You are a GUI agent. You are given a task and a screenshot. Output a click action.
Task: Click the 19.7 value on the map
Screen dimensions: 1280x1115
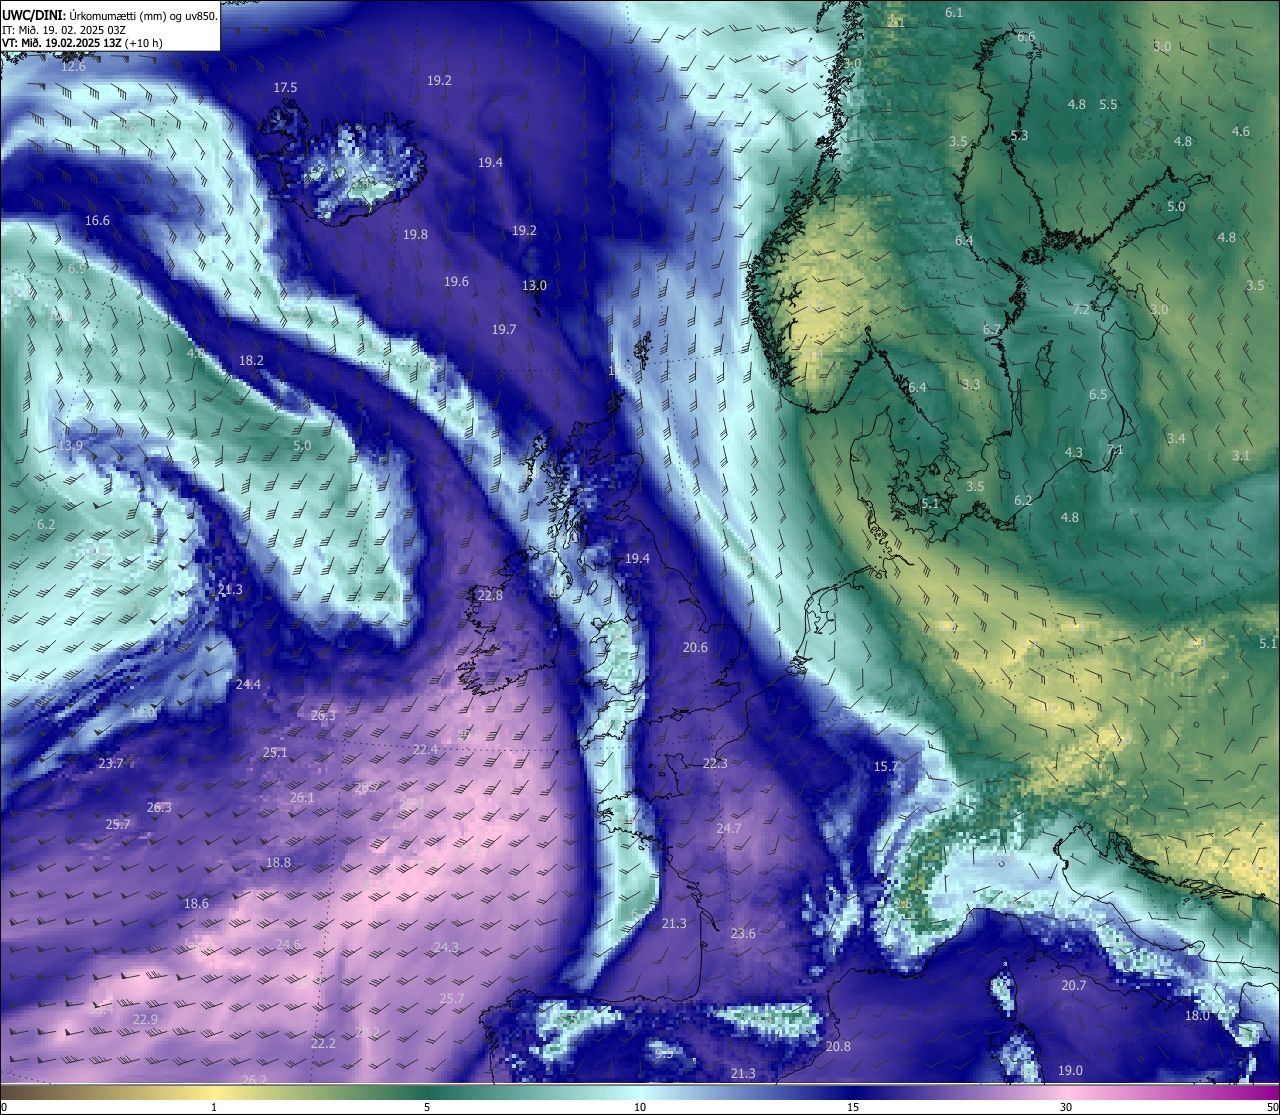(x=504, y=330)
